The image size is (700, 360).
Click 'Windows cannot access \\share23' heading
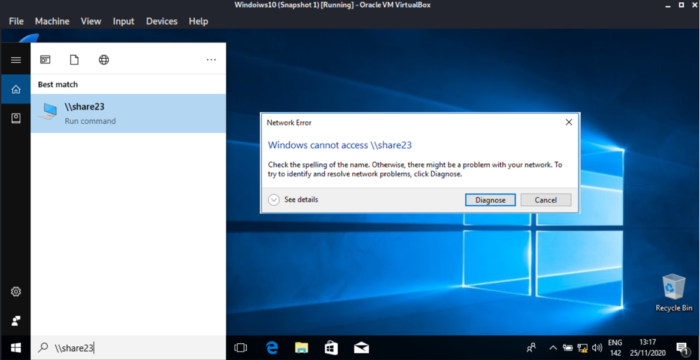coord(340,145)
